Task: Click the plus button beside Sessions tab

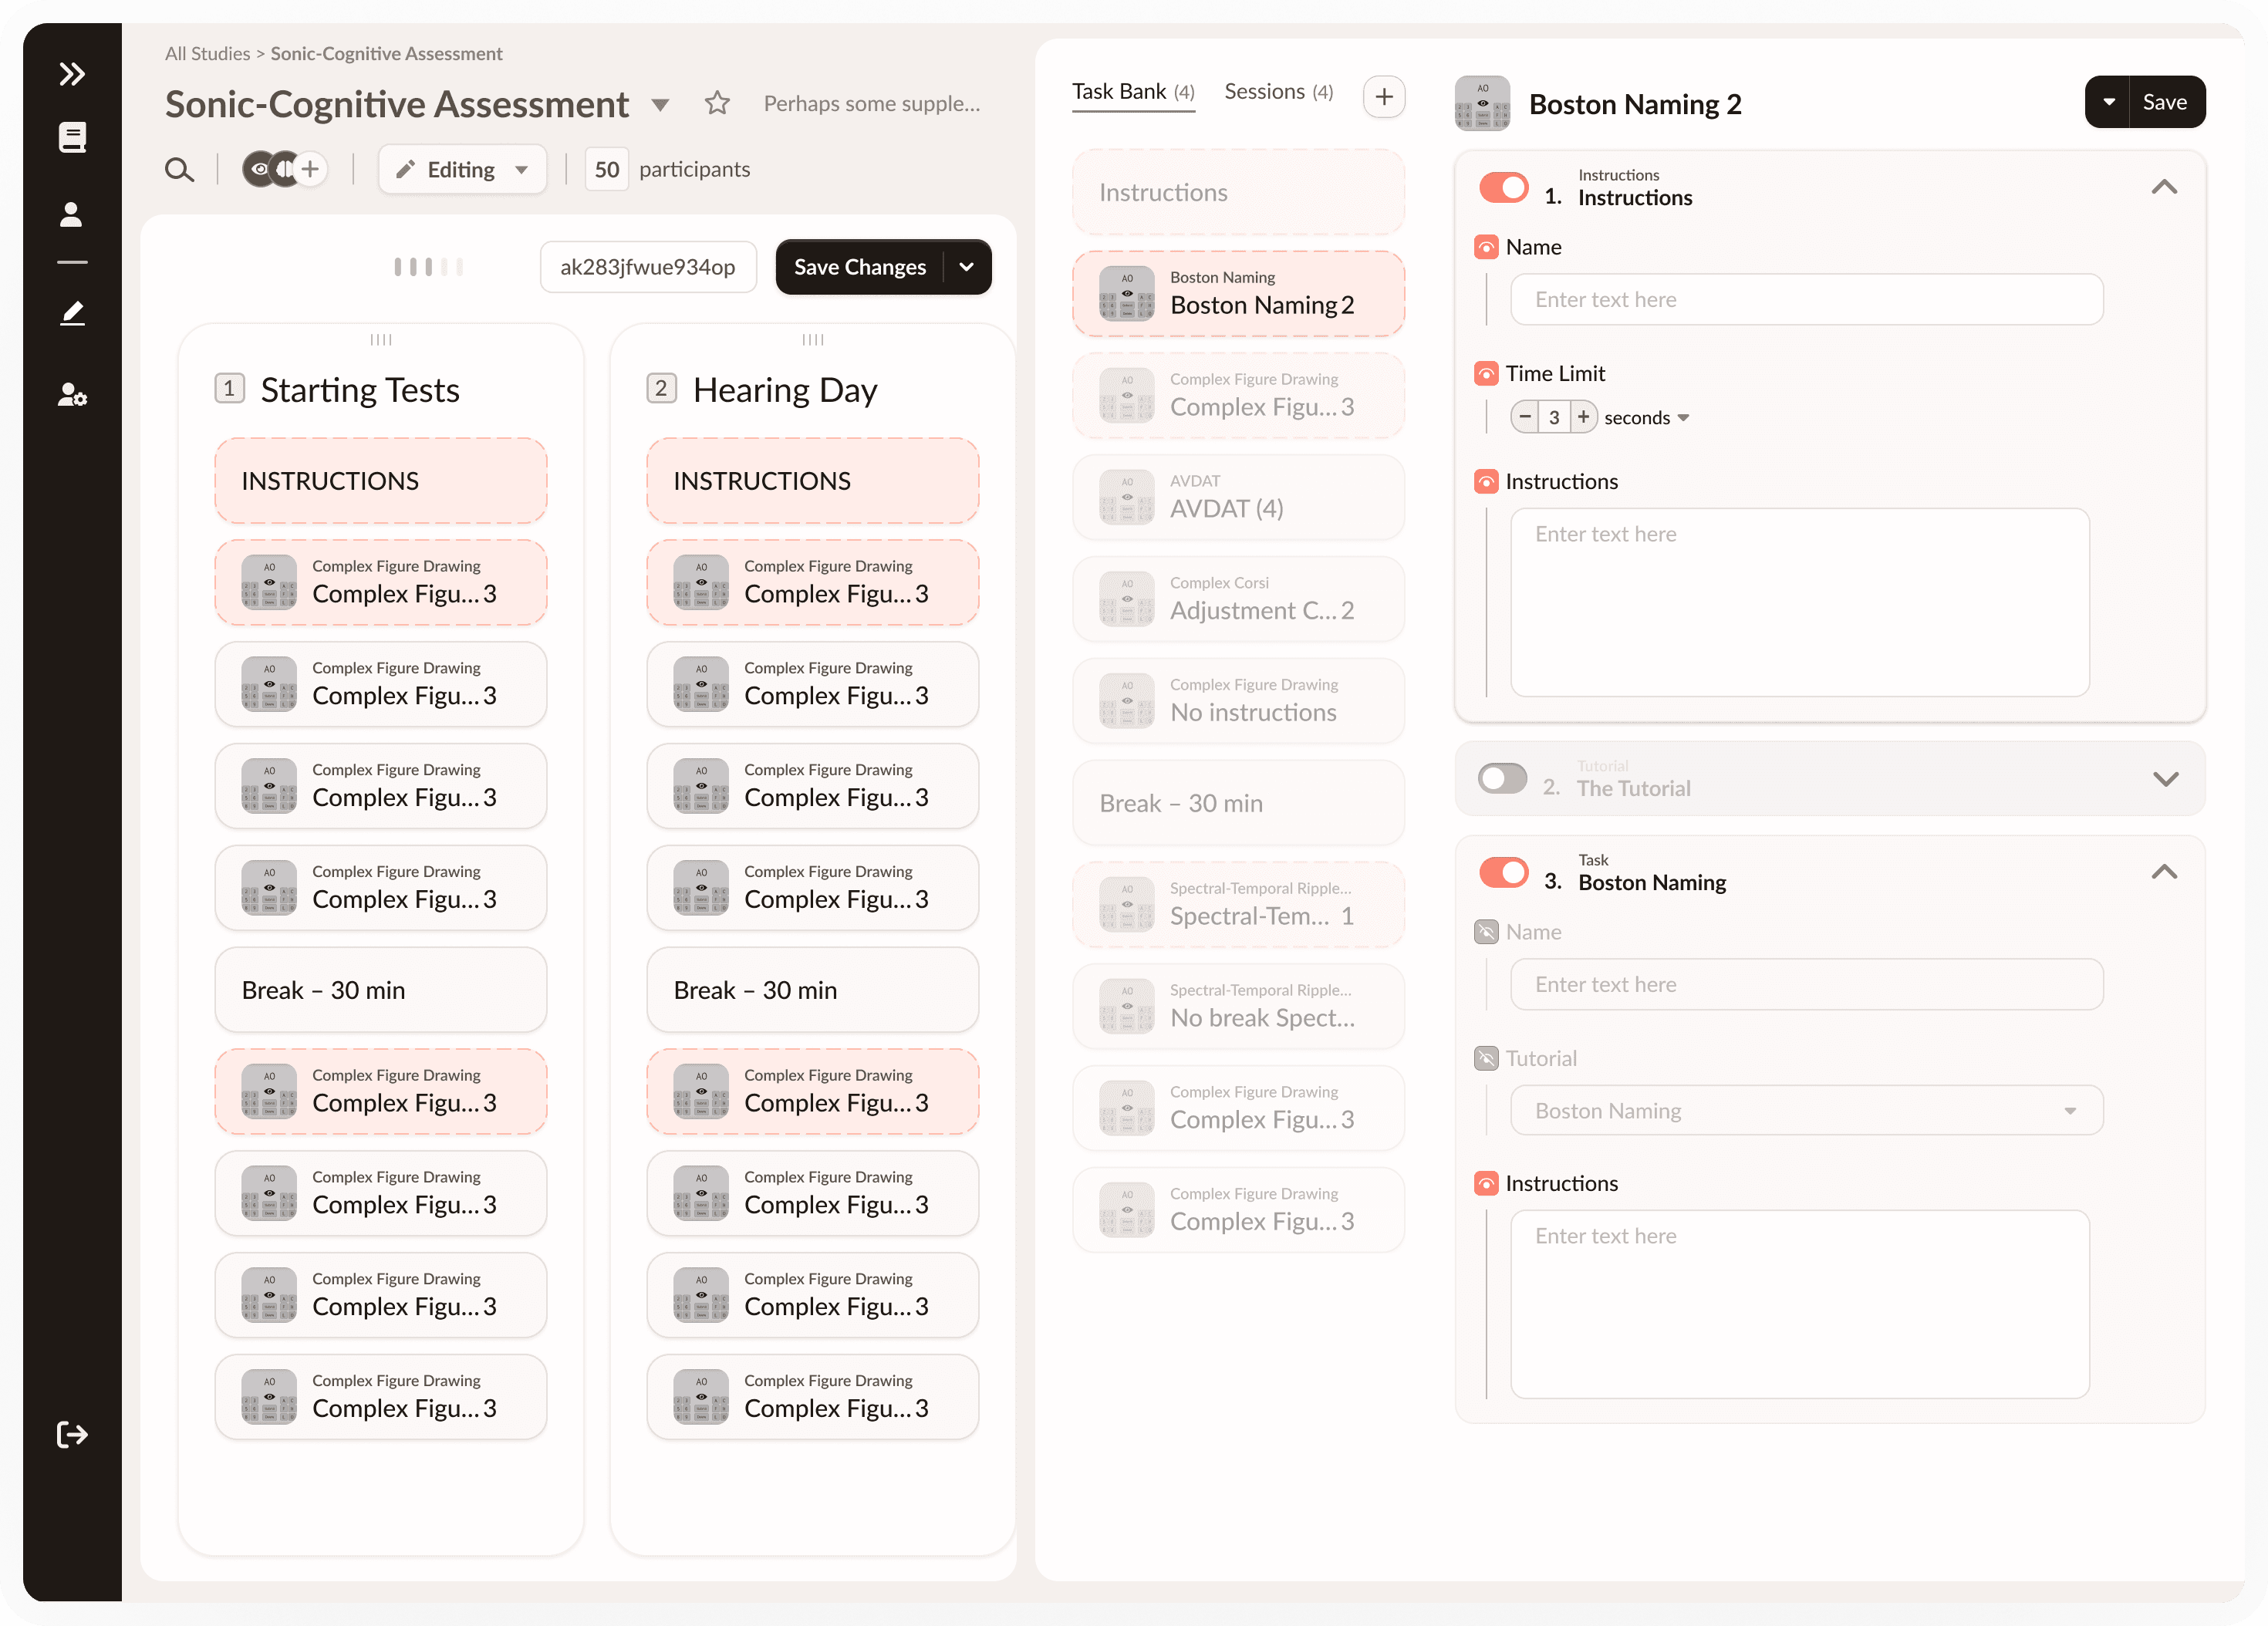Action: point(1384,97)
